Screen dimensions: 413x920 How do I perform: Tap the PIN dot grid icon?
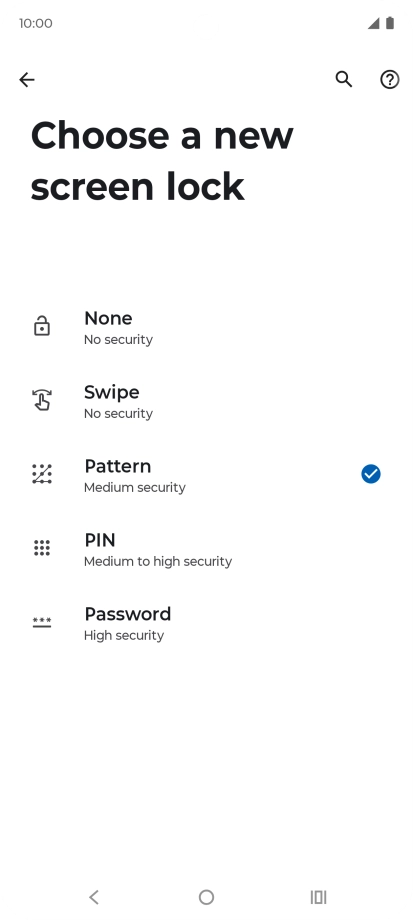point(42,547)
